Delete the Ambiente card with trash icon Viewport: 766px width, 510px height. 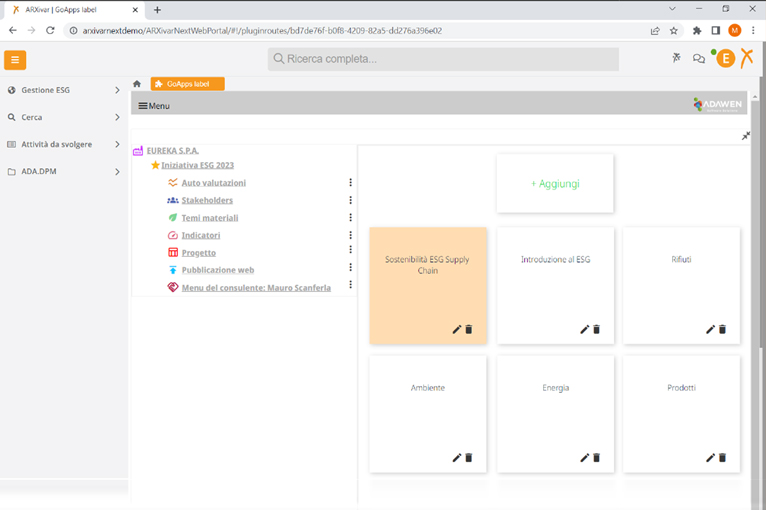[x=469, y=458]
